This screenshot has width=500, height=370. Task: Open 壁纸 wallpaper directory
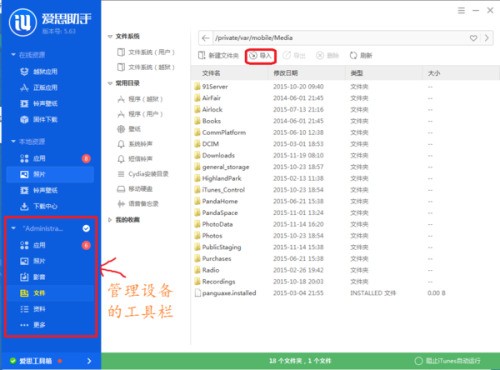[129, 129]
